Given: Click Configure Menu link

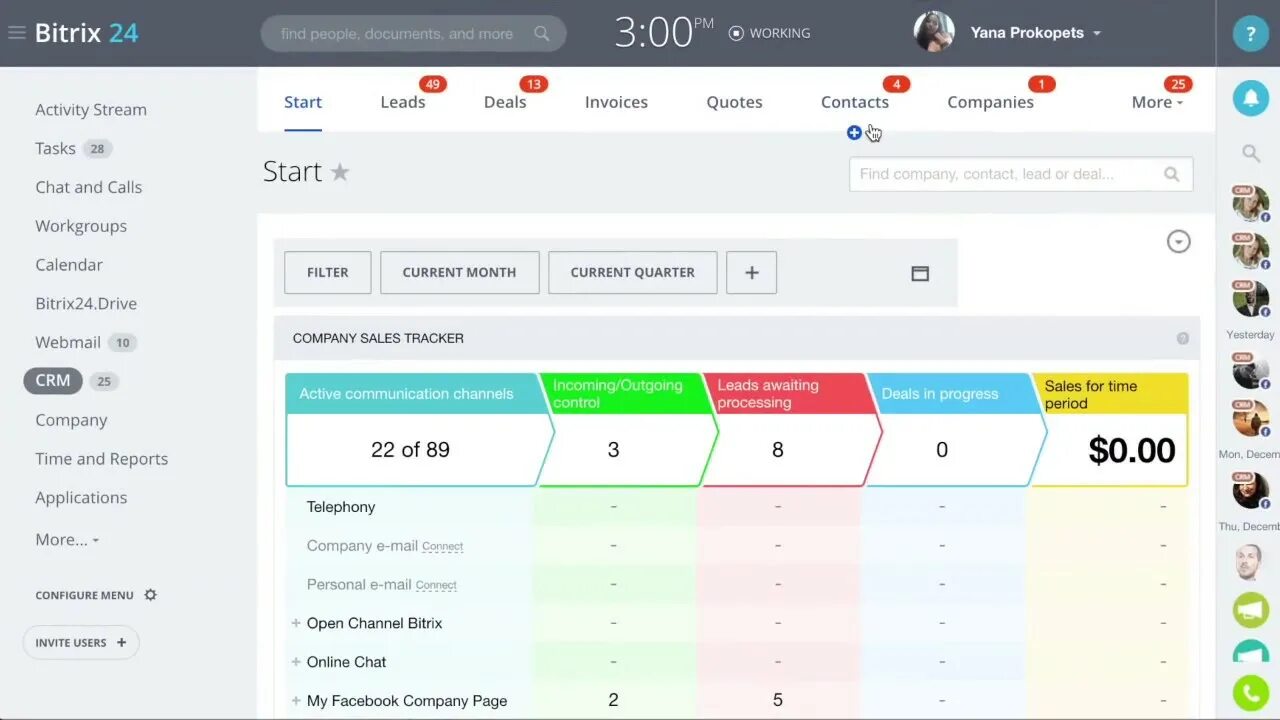Looking at the screenshot, I should coord(85,595).
